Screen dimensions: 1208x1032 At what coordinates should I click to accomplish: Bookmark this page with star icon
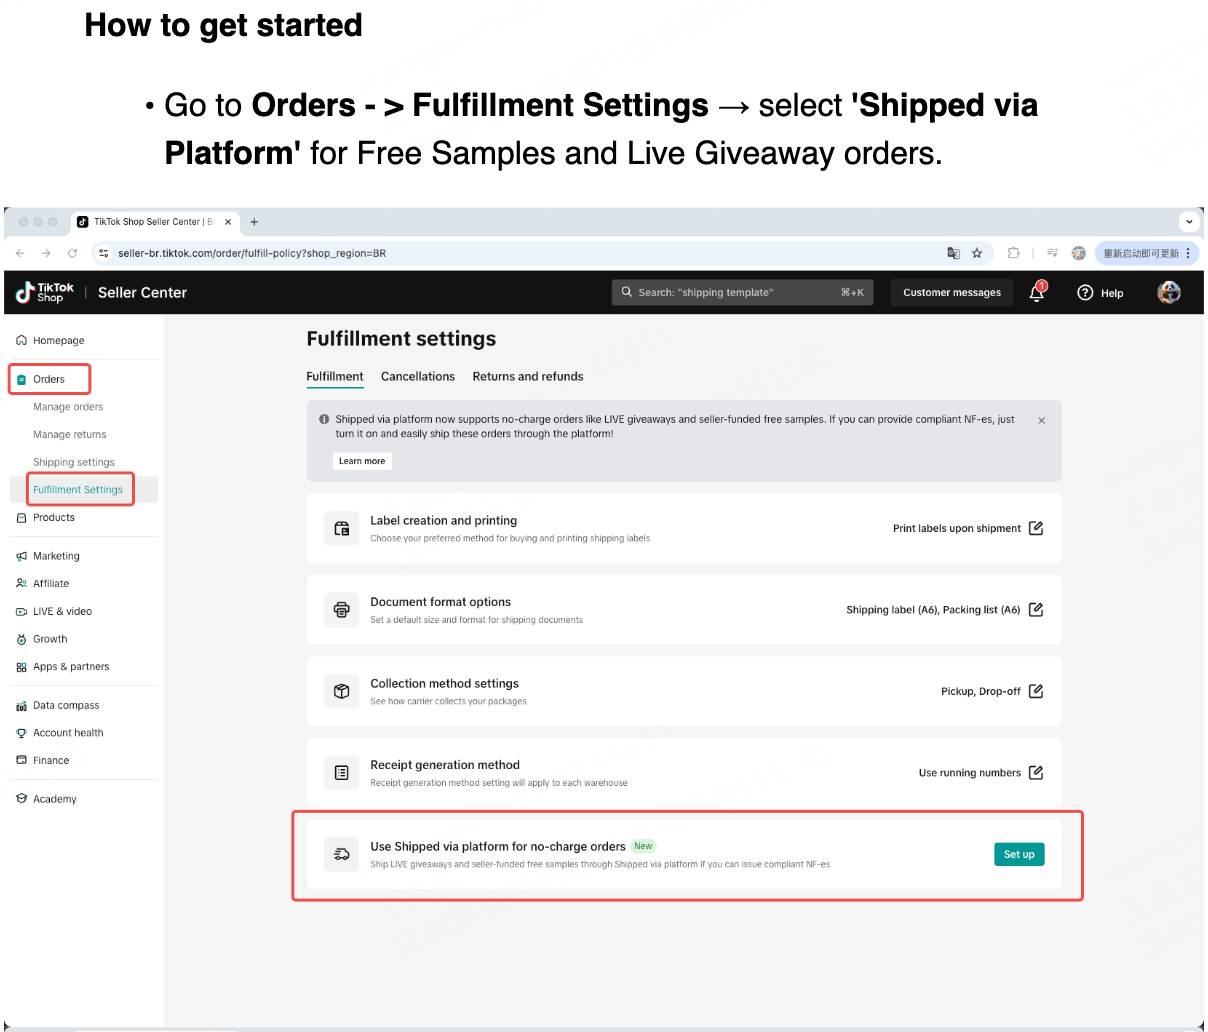pyautogui.click(x=977, y=253)
